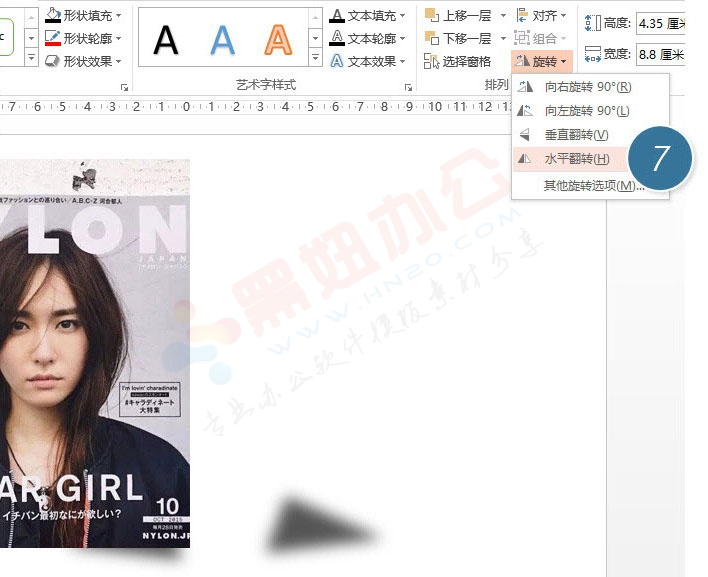
Task: Expand the WordArt styles gallery
Action: coord(316,61)
